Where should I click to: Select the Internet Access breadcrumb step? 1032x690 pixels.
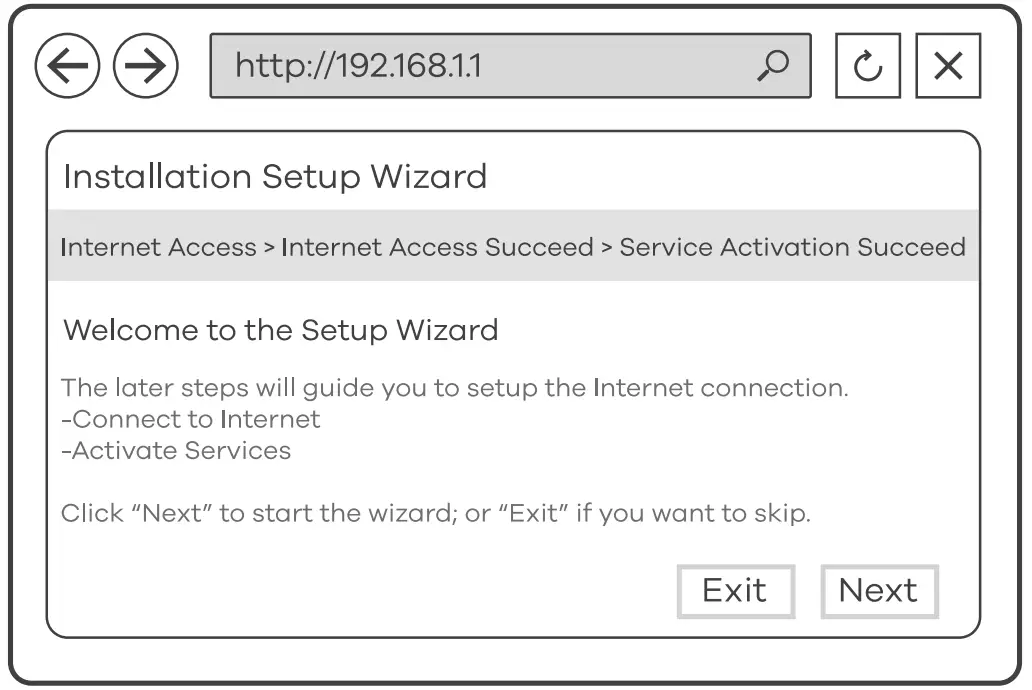pos(157,247)
